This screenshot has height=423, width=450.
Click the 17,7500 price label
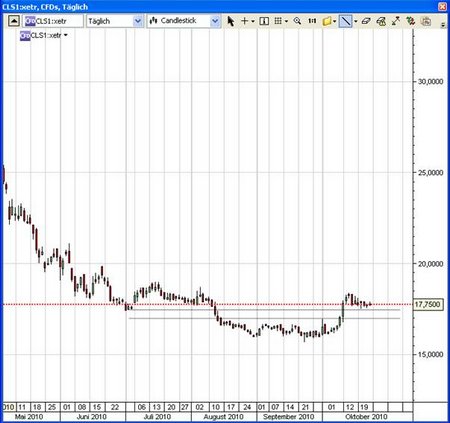coord(428,304)
